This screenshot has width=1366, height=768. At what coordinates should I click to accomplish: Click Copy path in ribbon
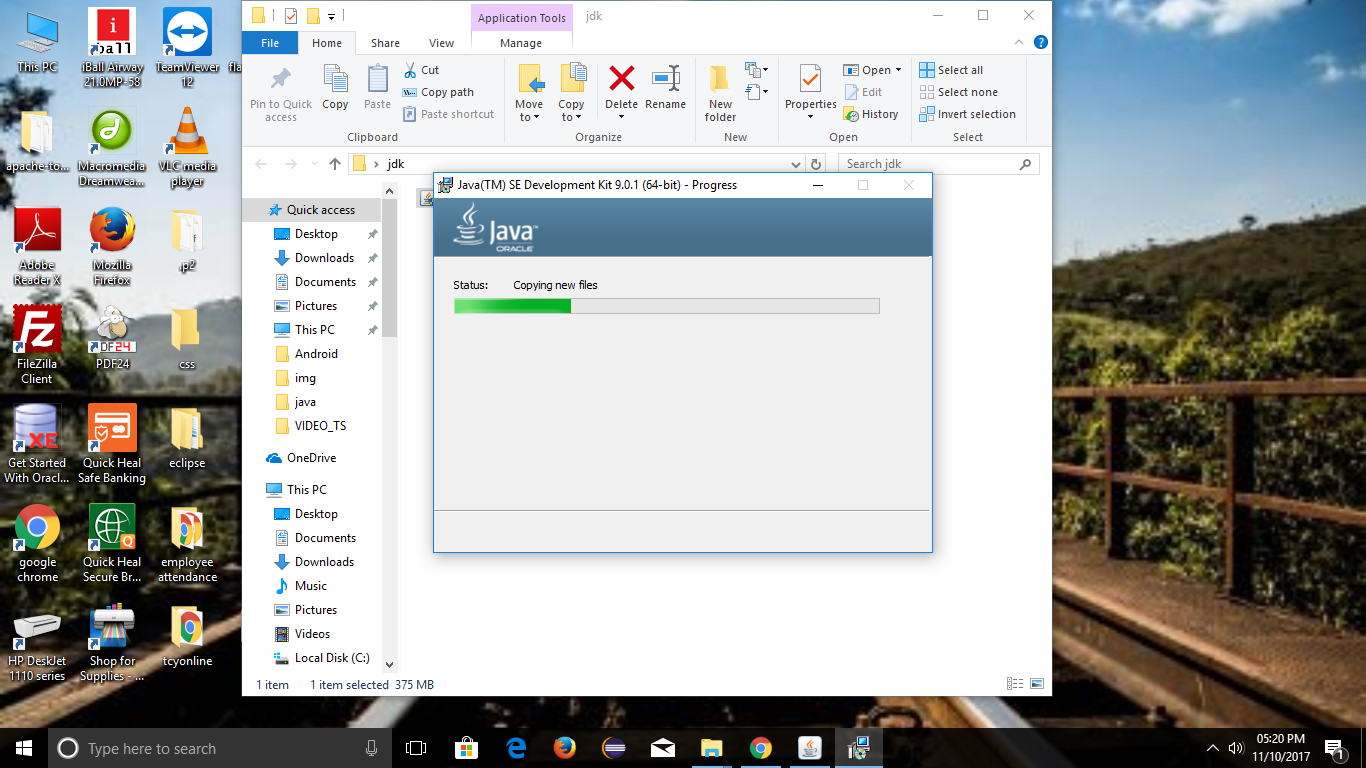(438, 92)
